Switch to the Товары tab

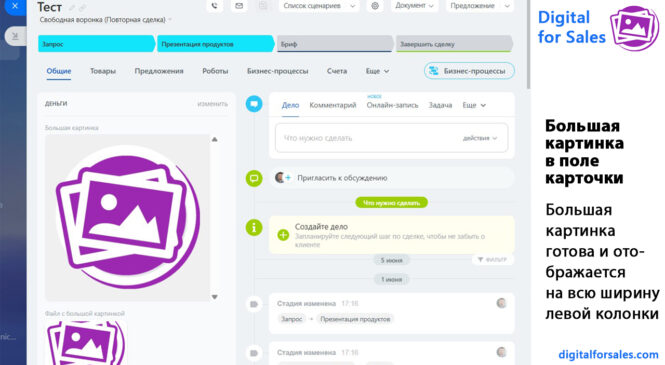[x=103, y=71]
